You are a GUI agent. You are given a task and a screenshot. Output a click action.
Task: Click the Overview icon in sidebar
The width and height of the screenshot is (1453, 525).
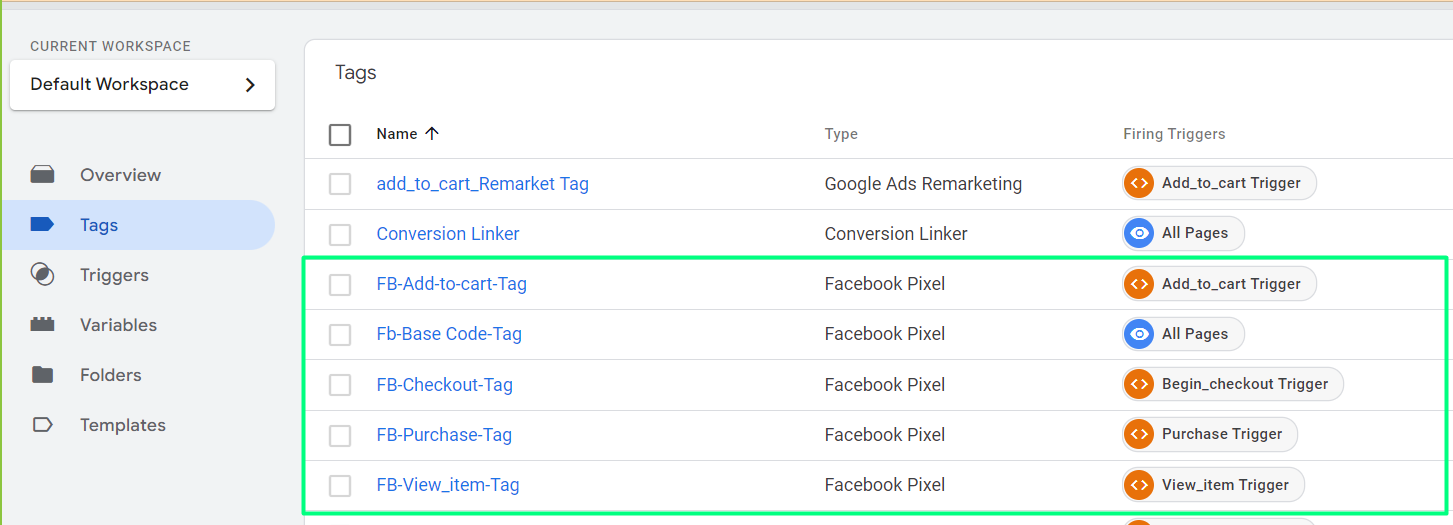(42, 175)
